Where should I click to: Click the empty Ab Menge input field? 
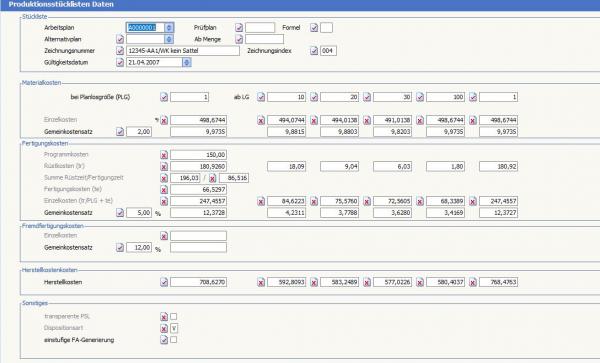264,39
